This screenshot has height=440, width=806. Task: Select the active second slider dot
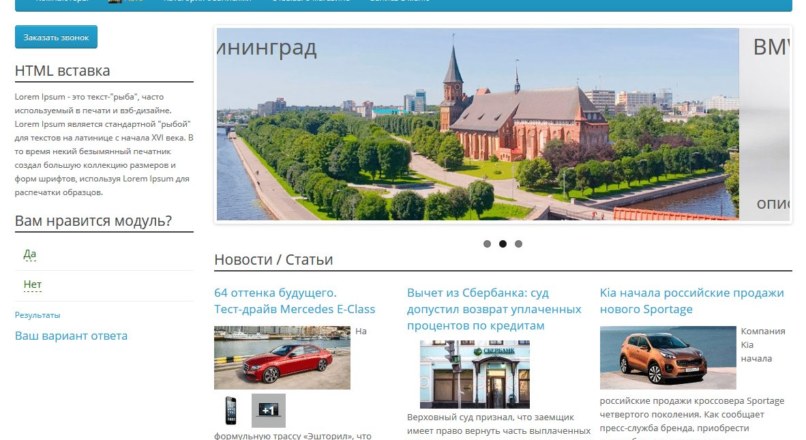(x=503, y=244)
